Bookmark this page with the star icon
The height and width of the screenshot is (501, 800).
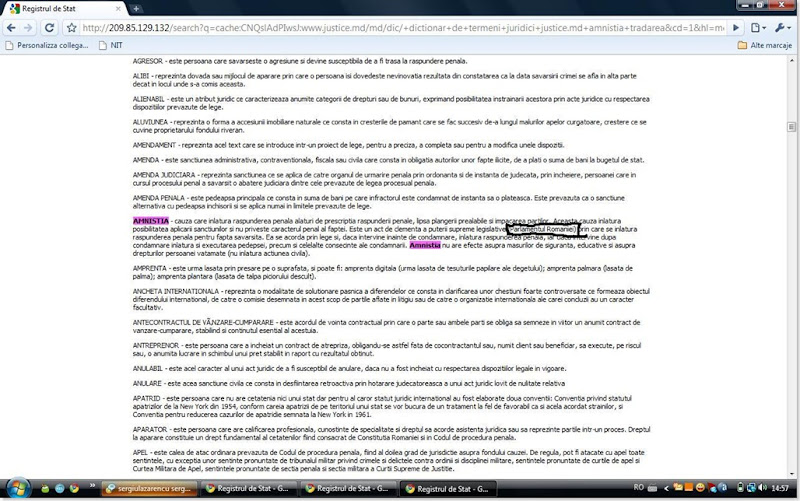[x=71, y=28]
